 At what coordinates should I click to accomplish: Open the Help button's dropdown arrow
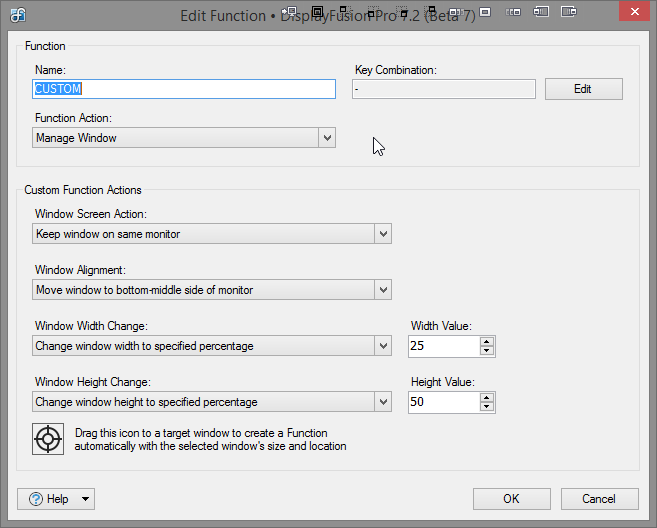click(x=85, y=498)
